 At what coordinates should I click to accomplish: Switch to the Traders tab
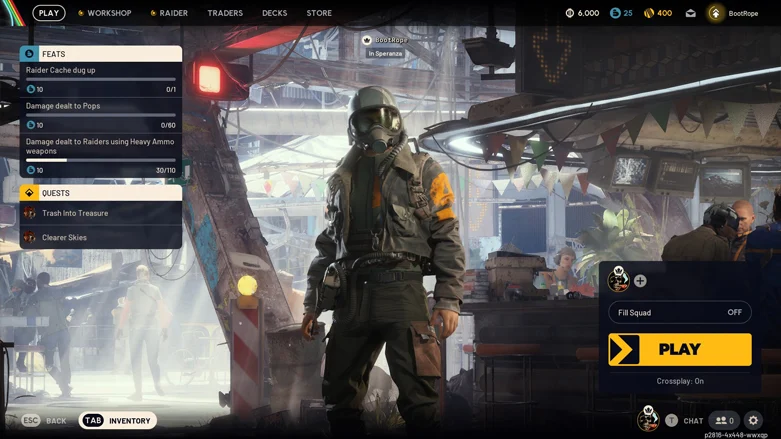pyautogui.click(x=225, y=13)
